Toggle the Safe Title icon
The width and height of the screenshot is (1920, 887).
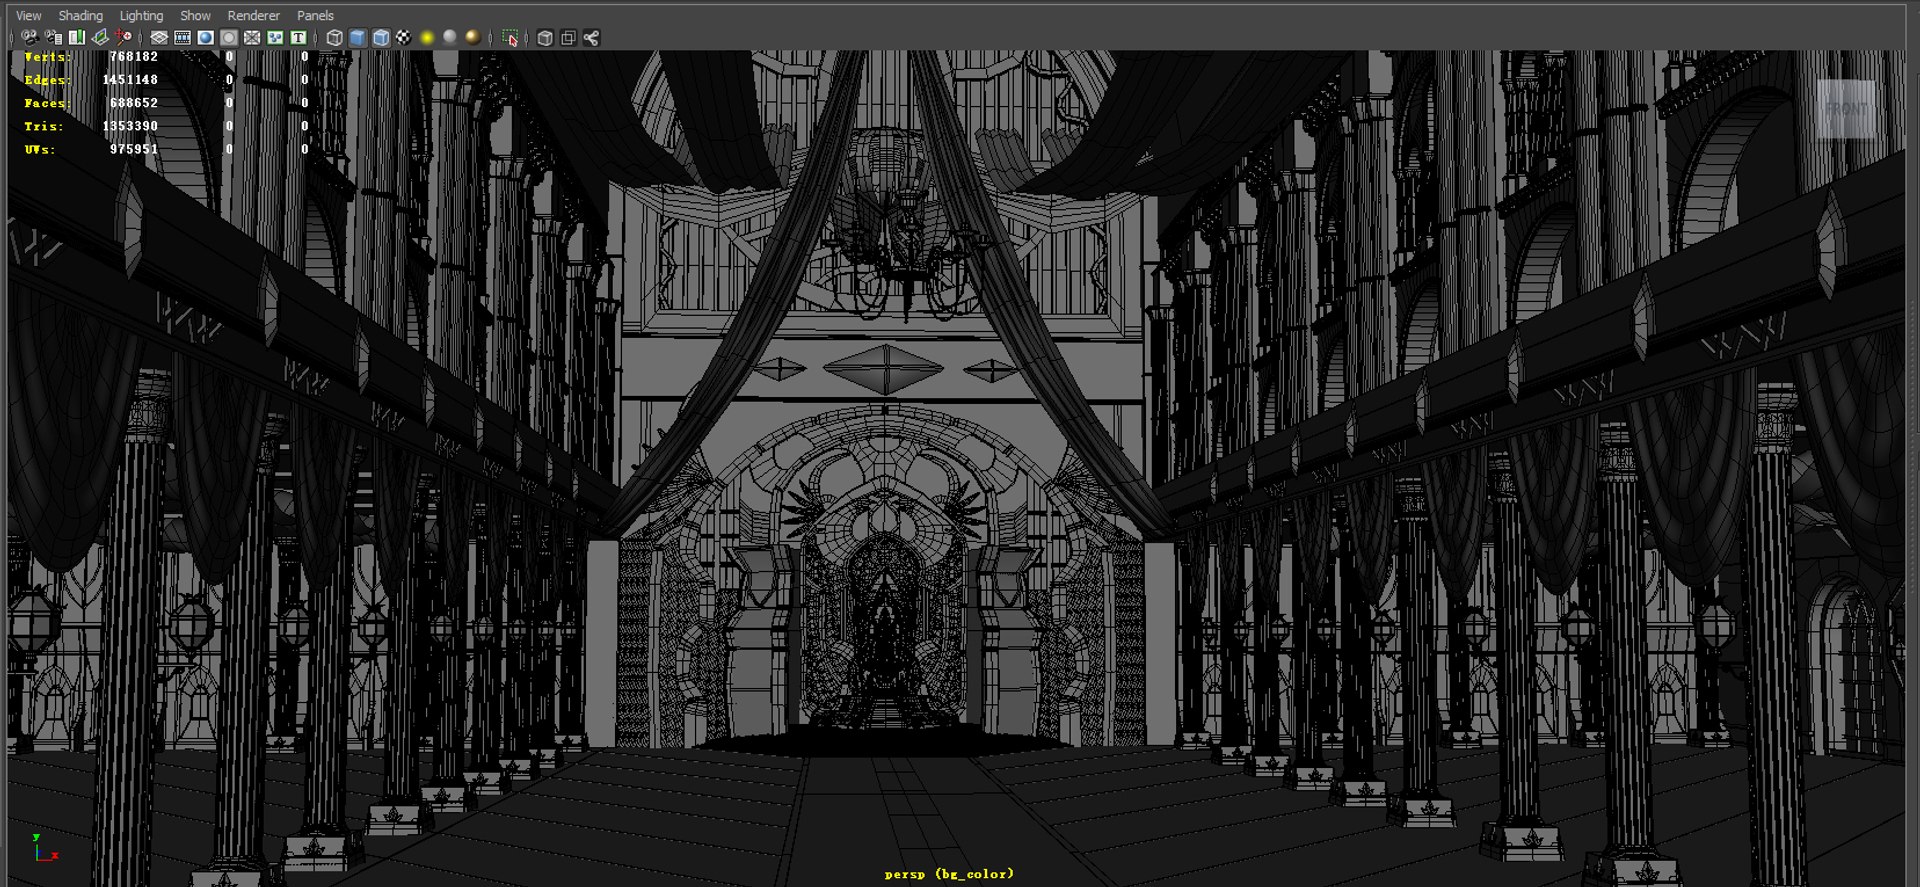(x=298, y=38)
